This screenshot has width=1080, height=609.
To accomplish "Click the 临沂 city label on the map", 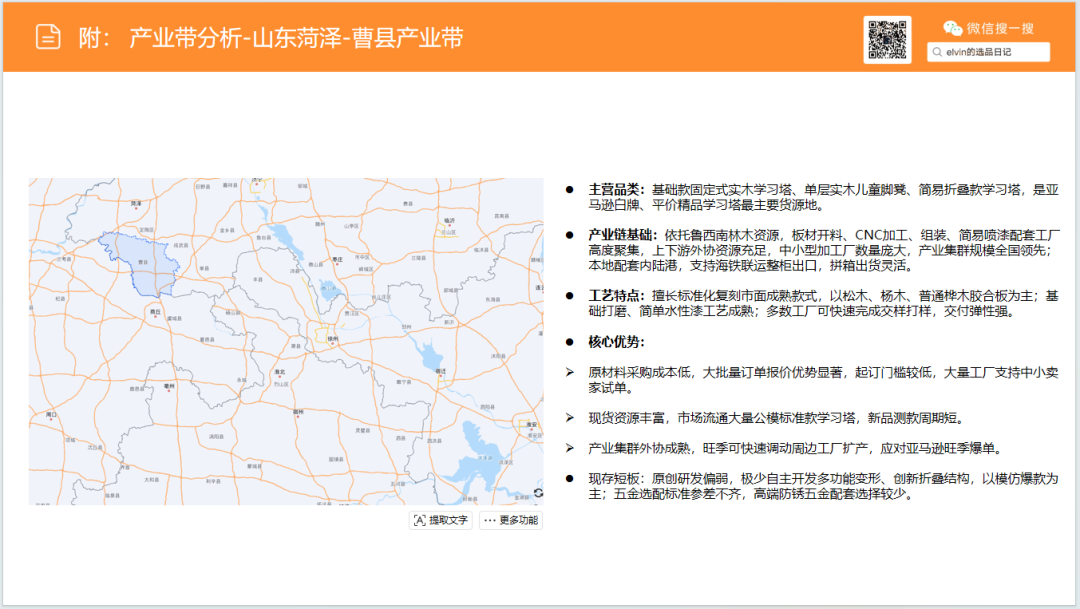I will (449, 221).
